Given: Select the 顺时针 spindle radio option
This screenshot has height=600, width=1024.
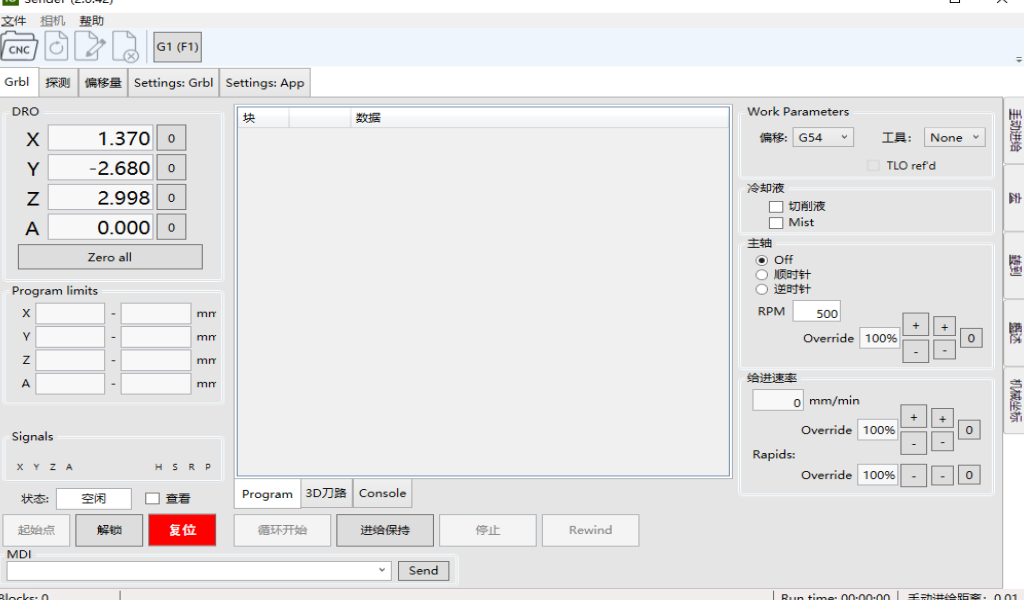Looking at the screenshot, I should (762, 274).
